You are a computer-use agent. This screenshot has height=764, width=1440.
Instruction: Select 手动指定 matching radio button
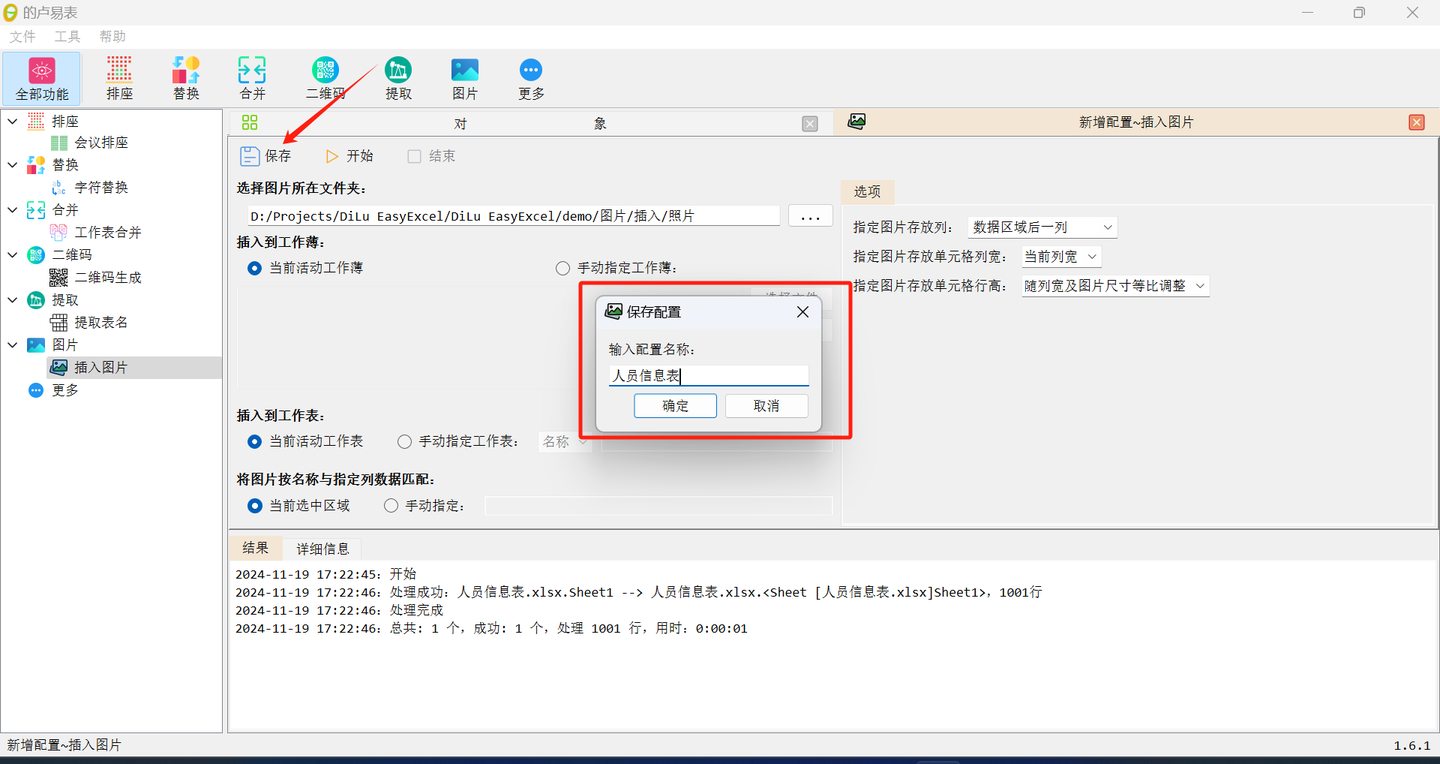coord(391,506)
